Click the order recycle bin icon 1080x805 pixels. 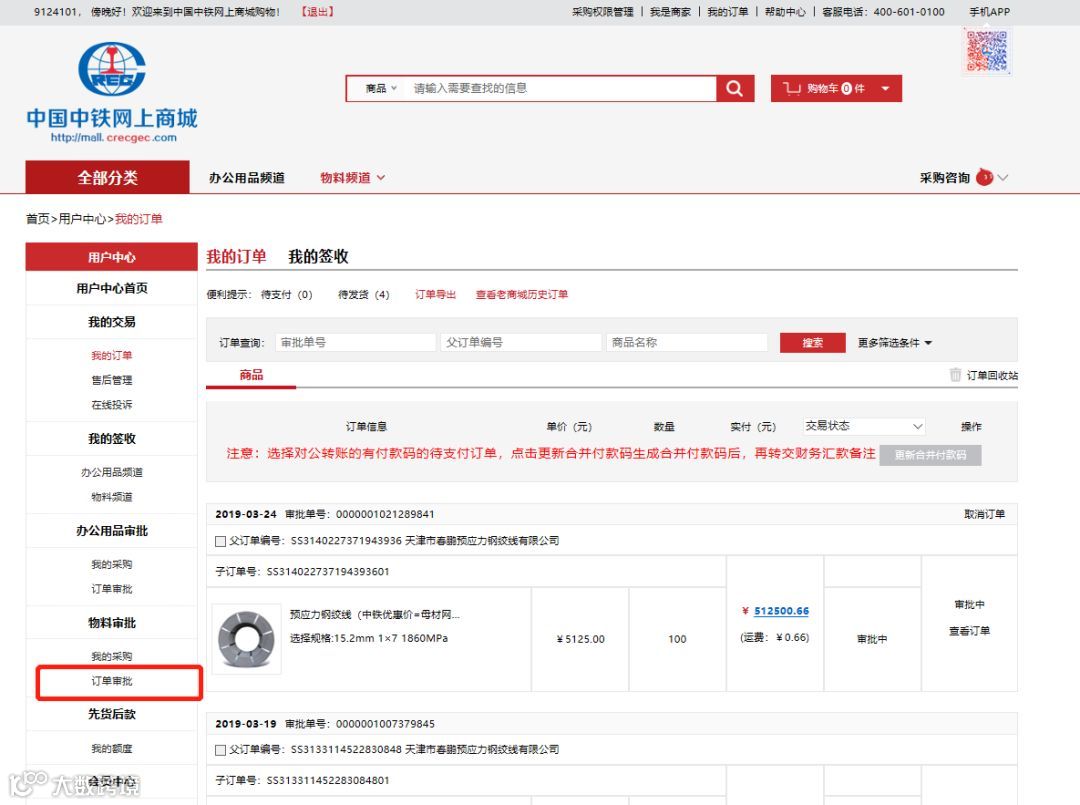[955, 375]
